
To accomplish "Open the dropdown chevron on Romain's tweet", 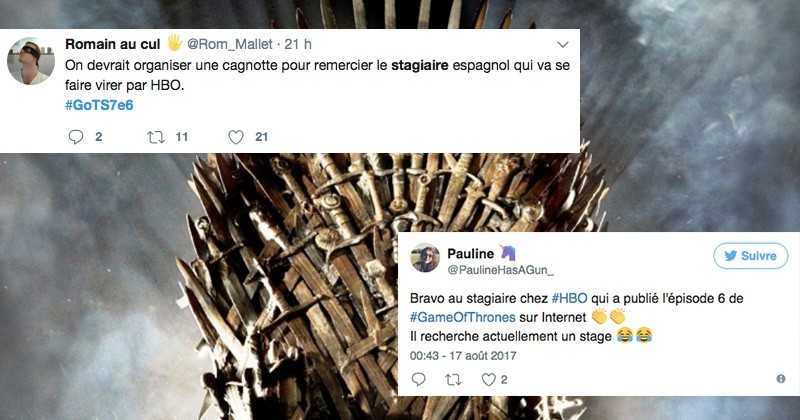I will click(563, 44).
